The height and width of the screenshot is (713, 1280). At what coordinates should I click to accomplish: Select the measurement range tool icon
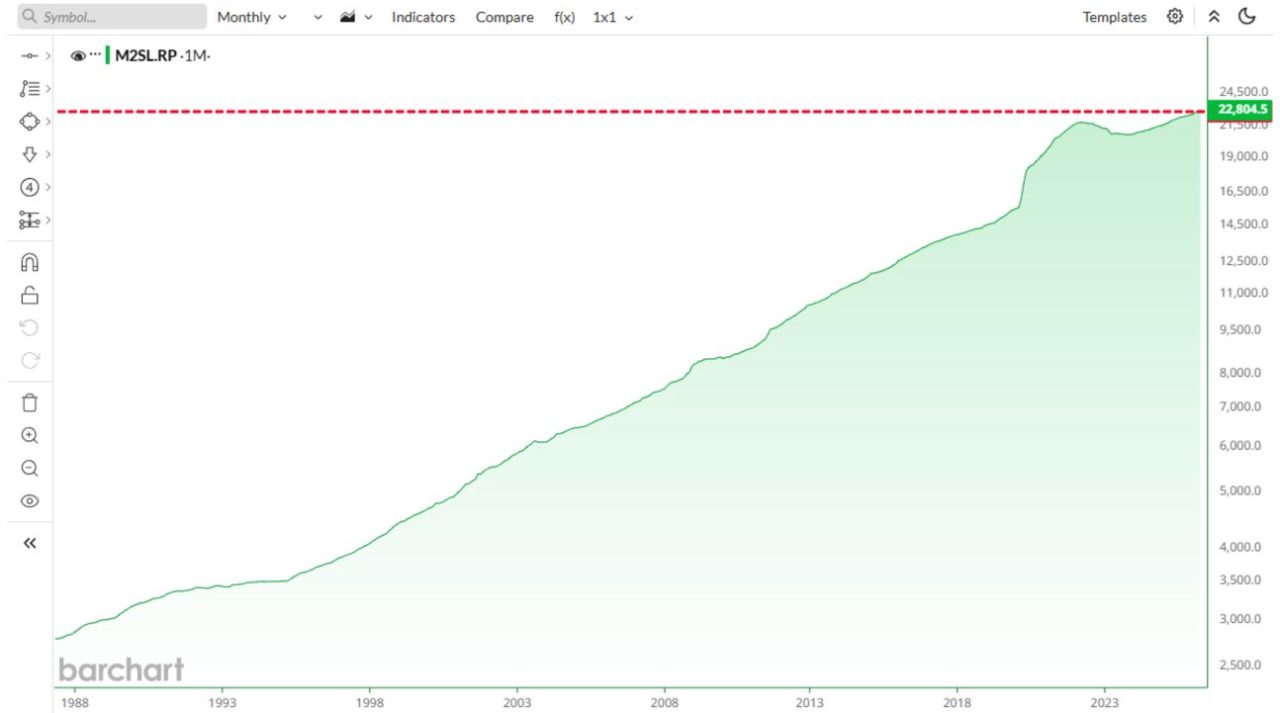pyautogui.click(x=29, y=220)
